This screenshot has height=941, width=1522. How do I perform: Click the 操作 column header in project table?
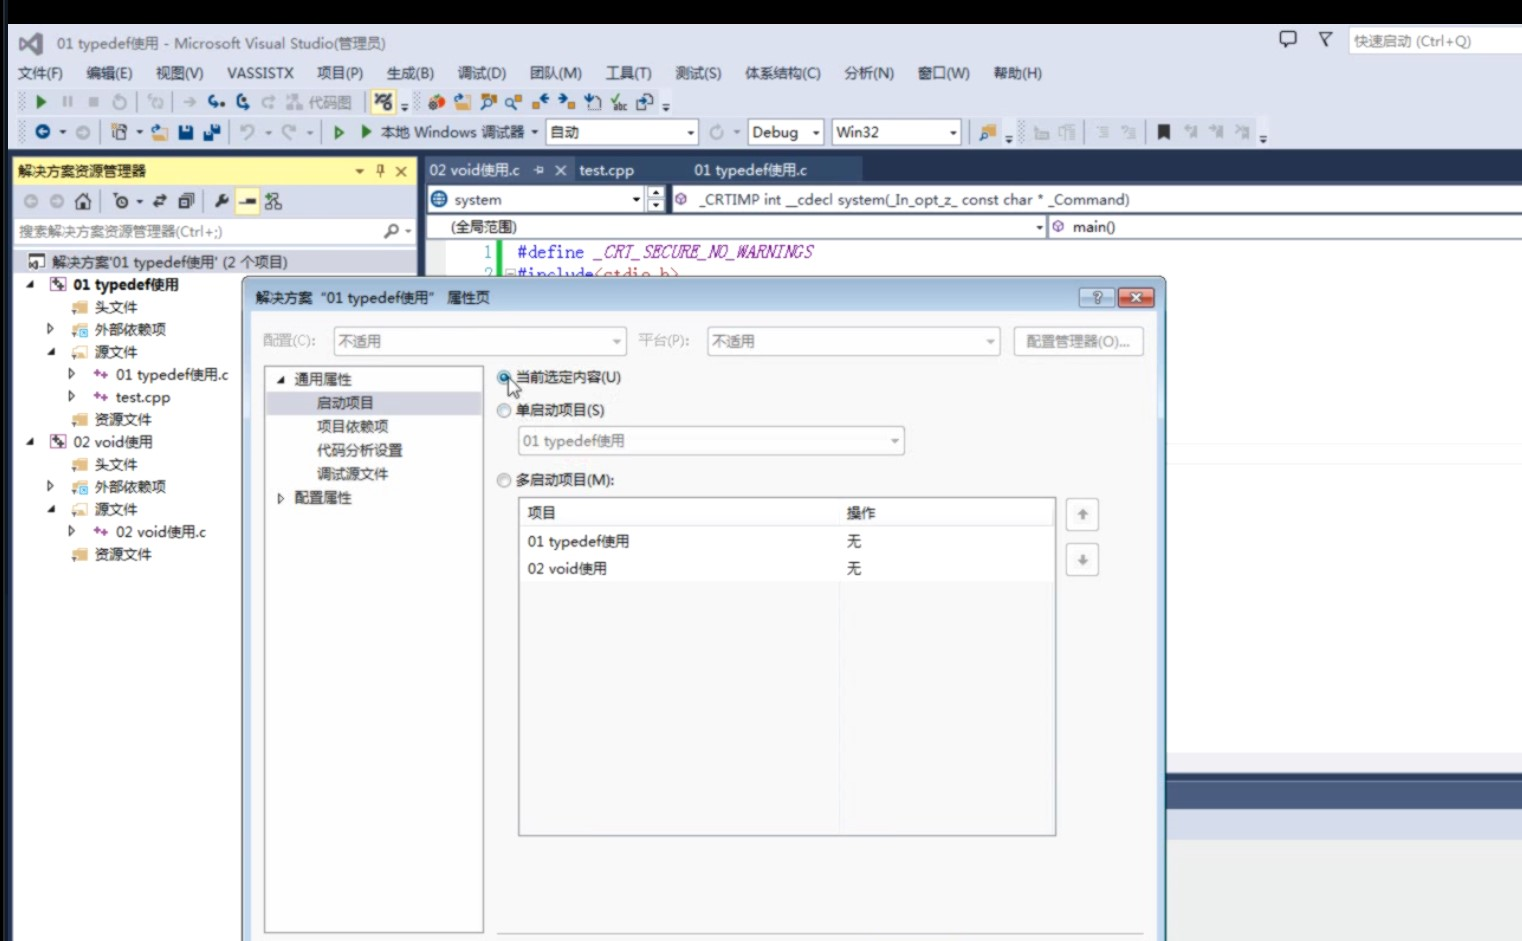point(861,513)
